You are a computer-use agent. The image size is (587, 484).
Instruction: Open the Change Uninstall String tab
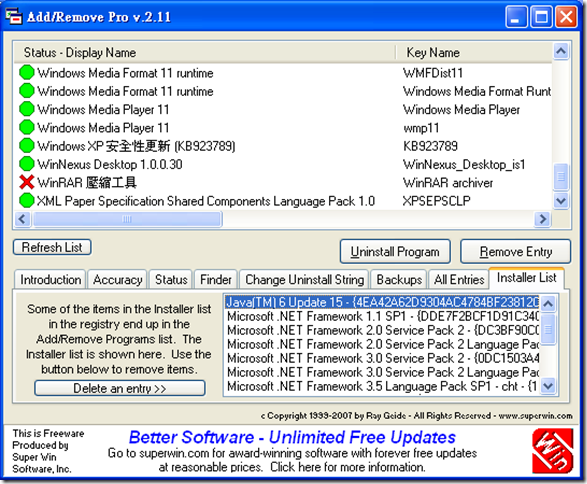304,280
